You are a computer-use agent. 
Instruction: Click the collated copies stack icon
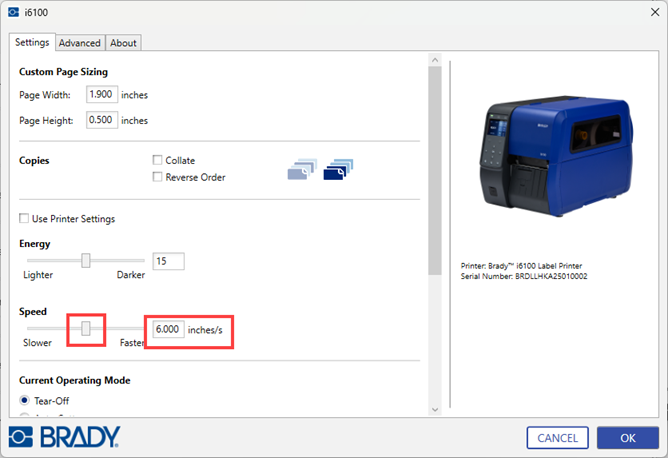(301, 170)
